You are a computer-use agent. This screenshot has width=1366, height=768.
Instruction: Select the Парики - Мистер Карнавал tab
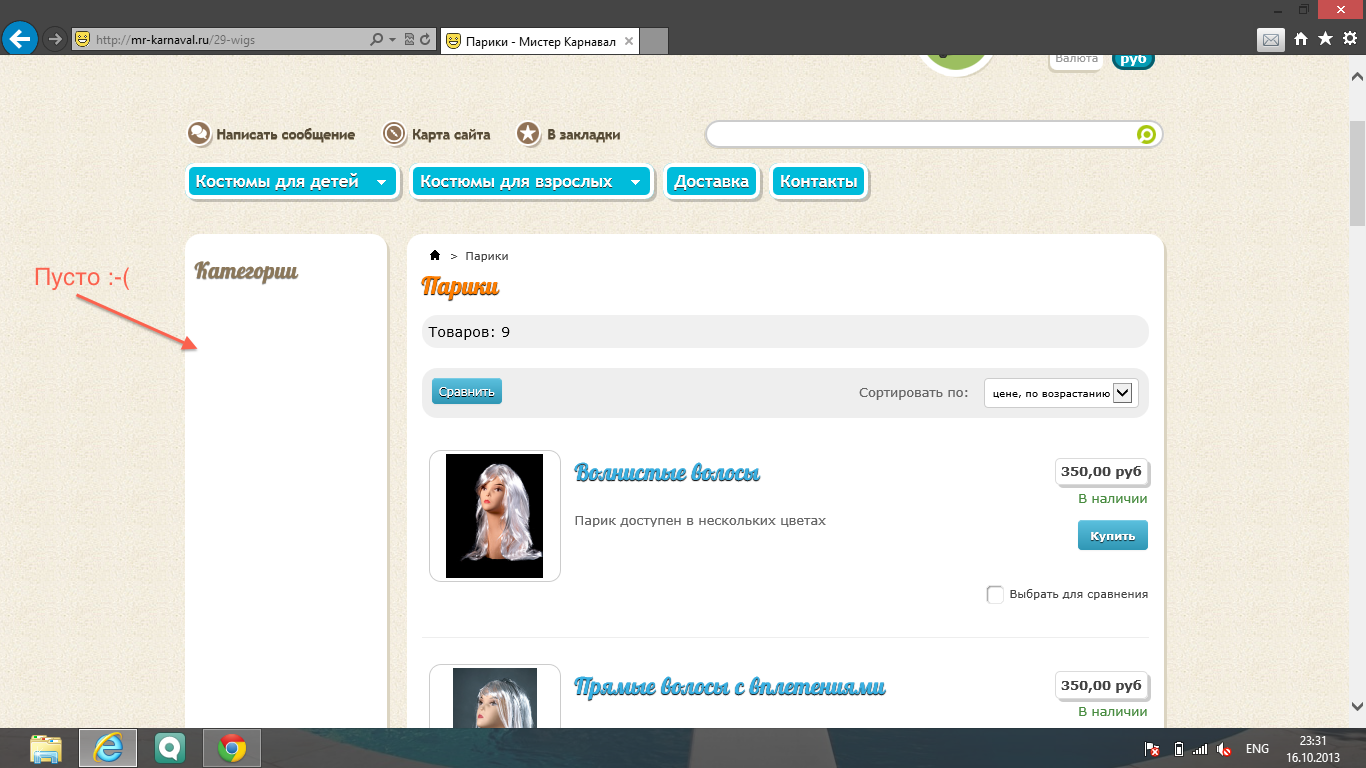(x=539, y=41)
